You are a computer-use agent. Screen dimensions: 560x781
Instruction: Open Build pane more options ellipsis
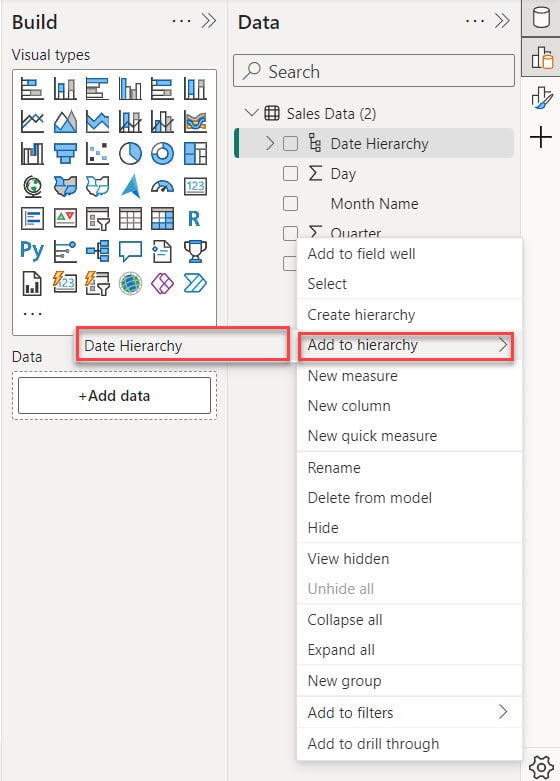point(181,21)
